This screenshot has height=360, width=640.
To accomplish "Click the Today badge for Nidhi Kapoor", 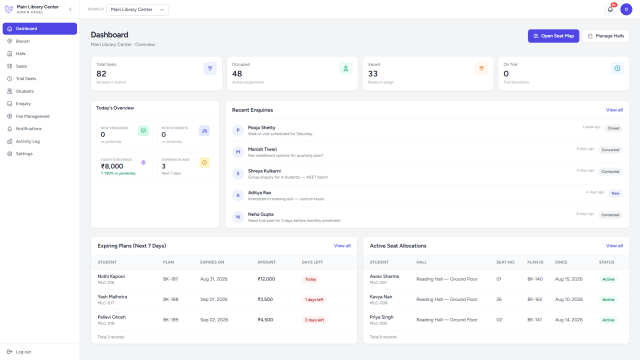I will pyautogui.click(x=311, y=279).
